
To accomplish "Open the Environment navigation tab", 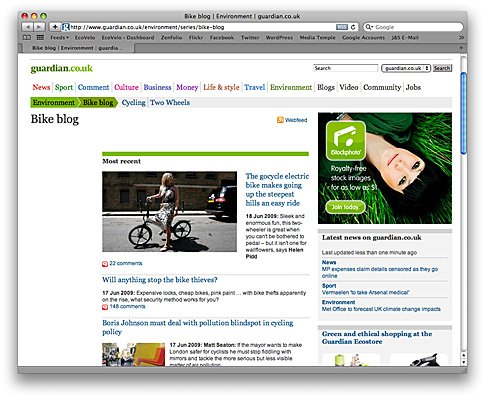I will tap(291, 87).
